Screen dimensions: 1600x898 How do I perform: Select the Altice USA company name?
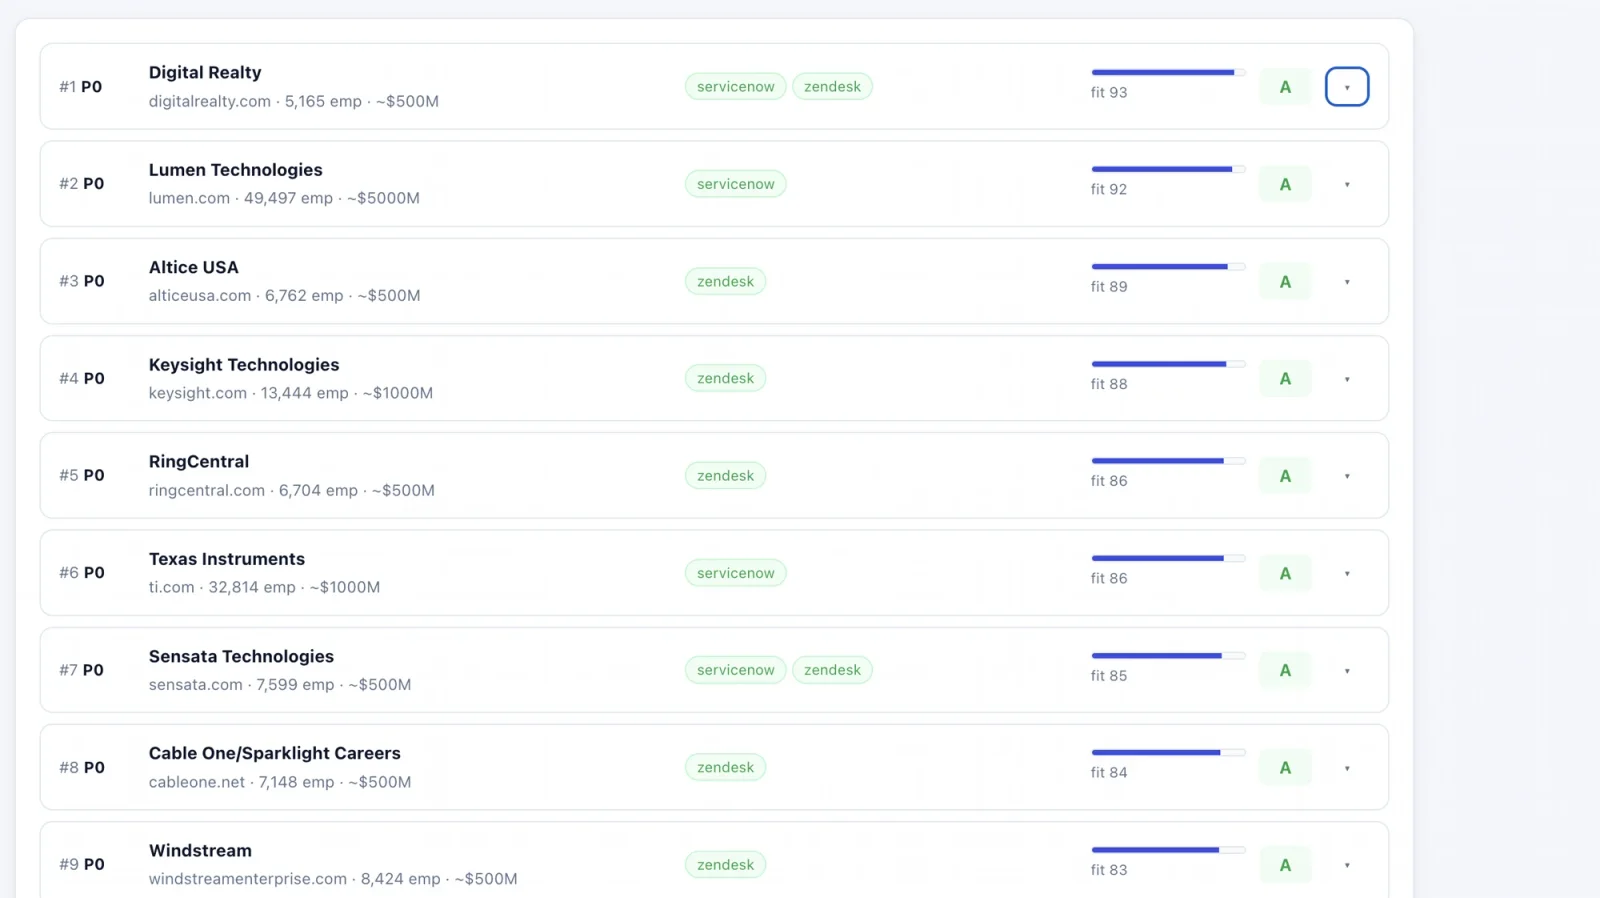pos(194,267)
